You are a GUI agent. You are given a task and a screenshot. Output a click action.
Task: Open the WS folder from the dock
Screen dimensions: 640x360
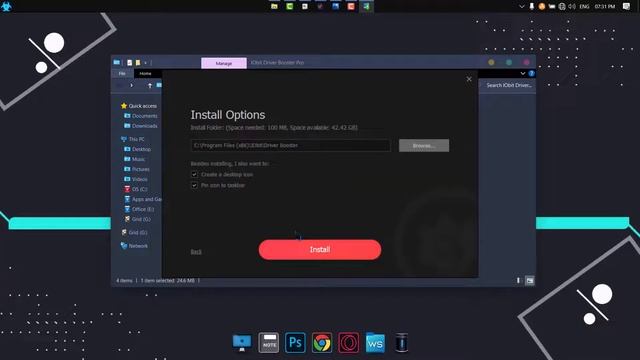click(x=375, y=342)
